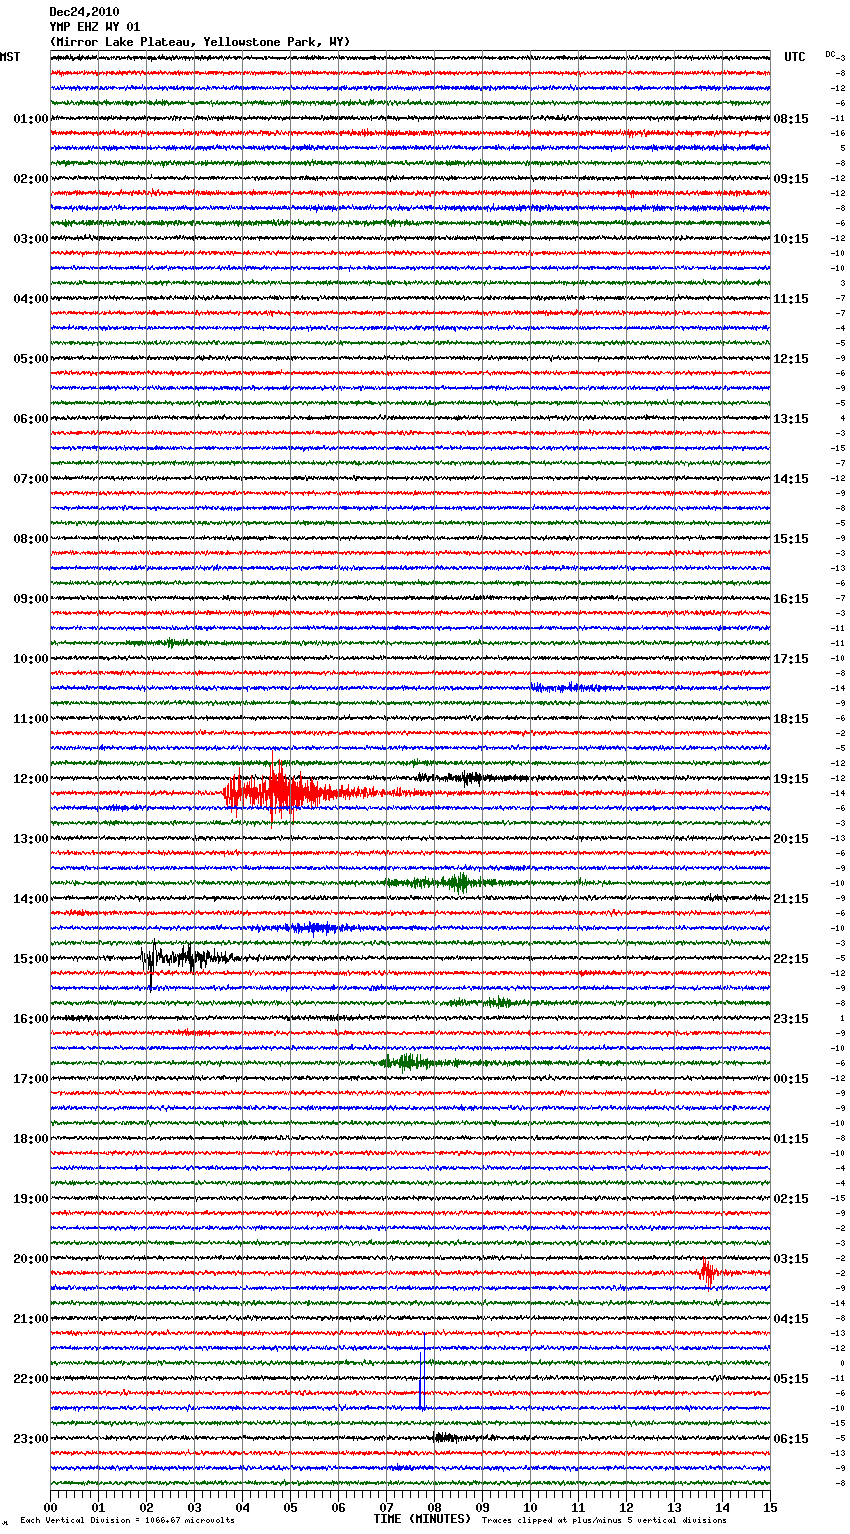This screenshot has height=1534, width=850.
Task: Select the station code YMP EHZ WY 01
Action: click(95, 27)
